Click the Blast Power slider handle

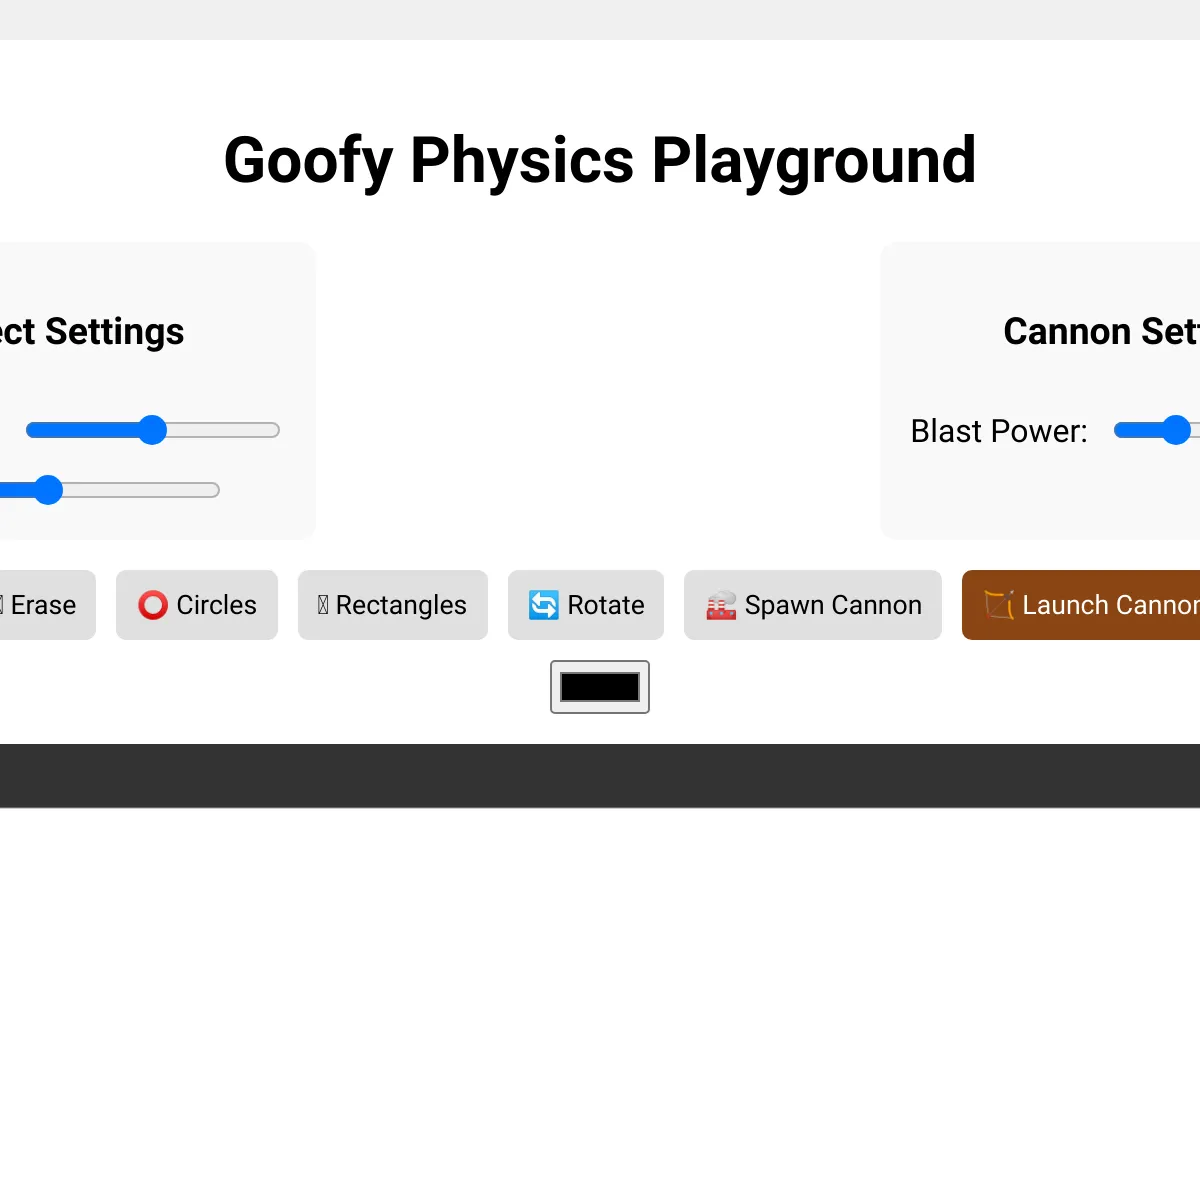tap(1177, 430)
